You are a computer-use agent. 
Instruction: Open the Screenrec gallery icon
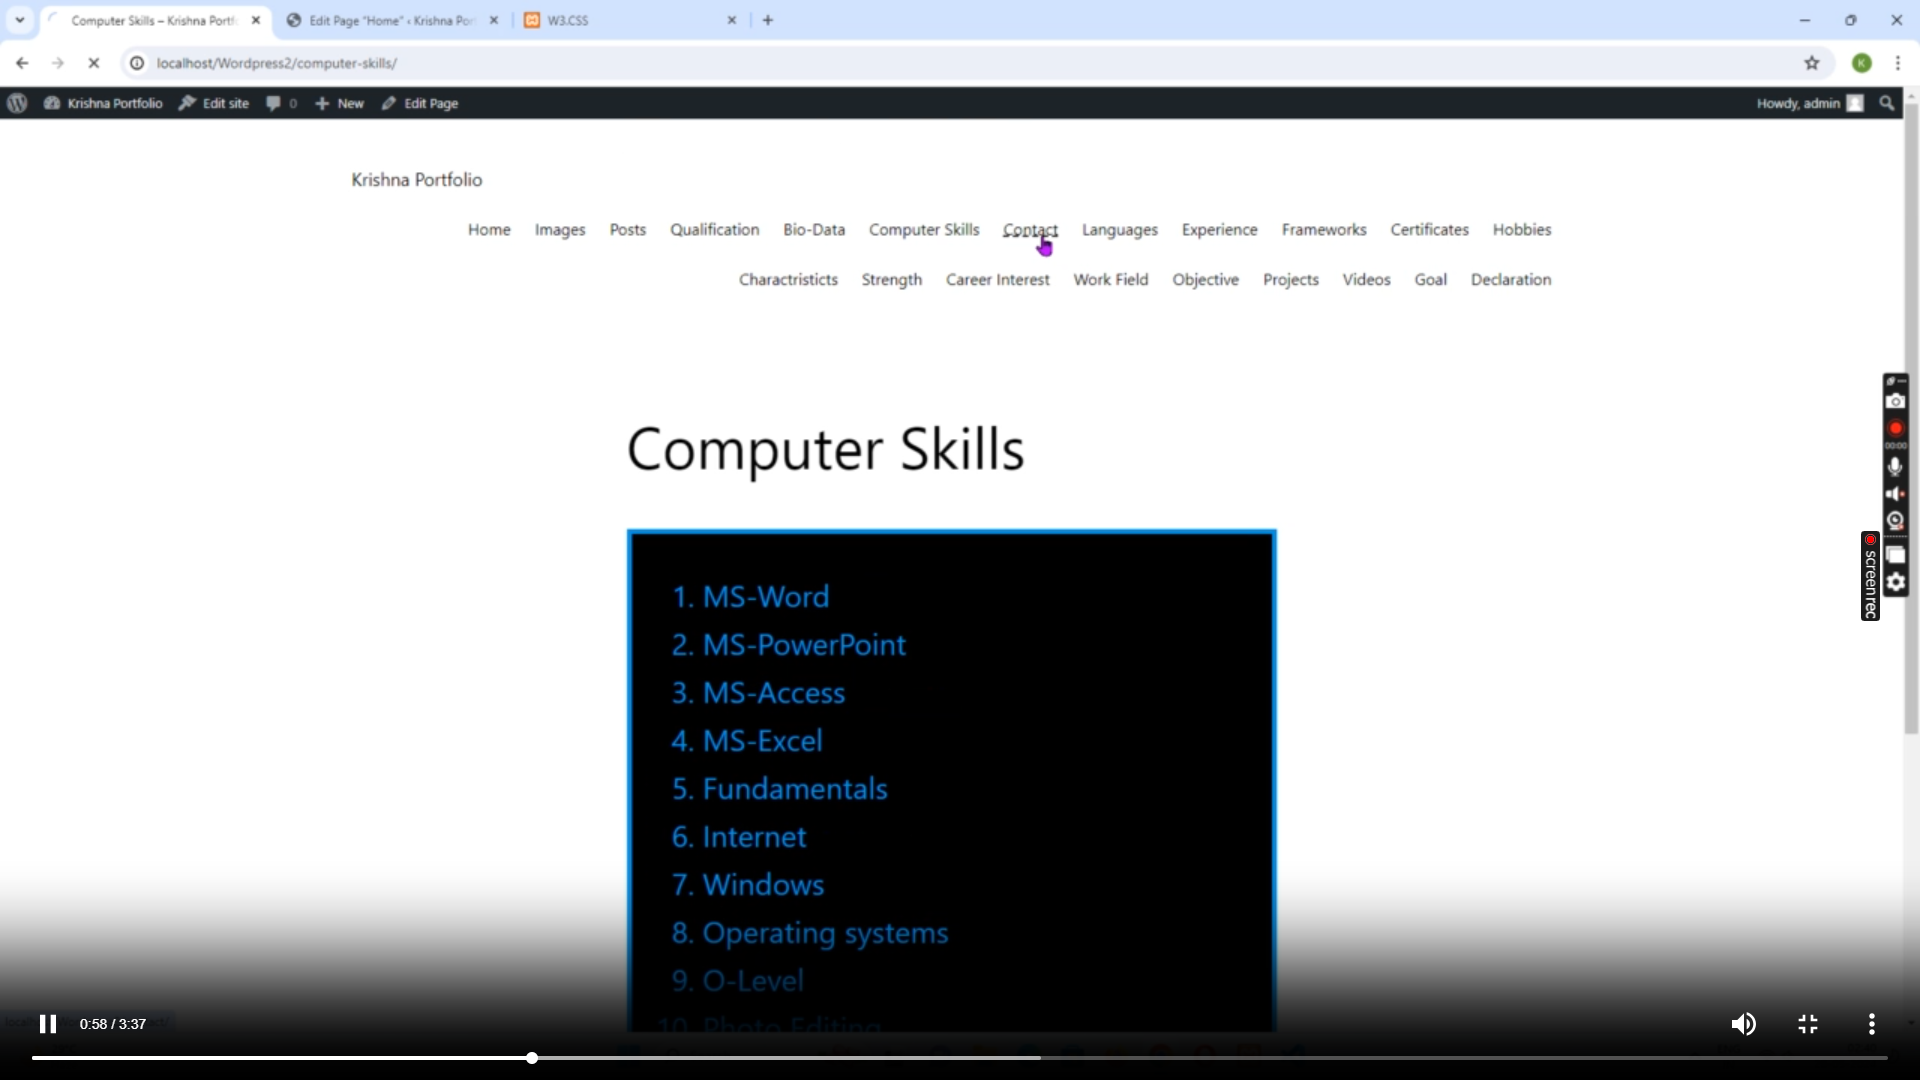[1895, 555]
